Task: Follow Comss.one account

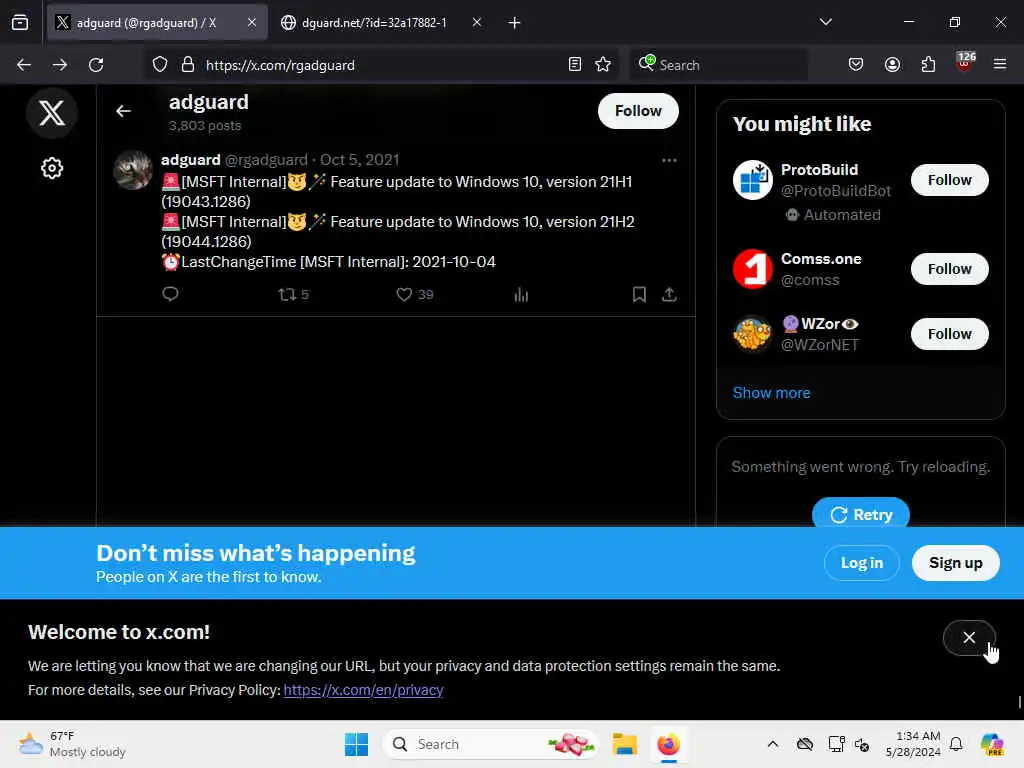Action: (x=950, y=269)
